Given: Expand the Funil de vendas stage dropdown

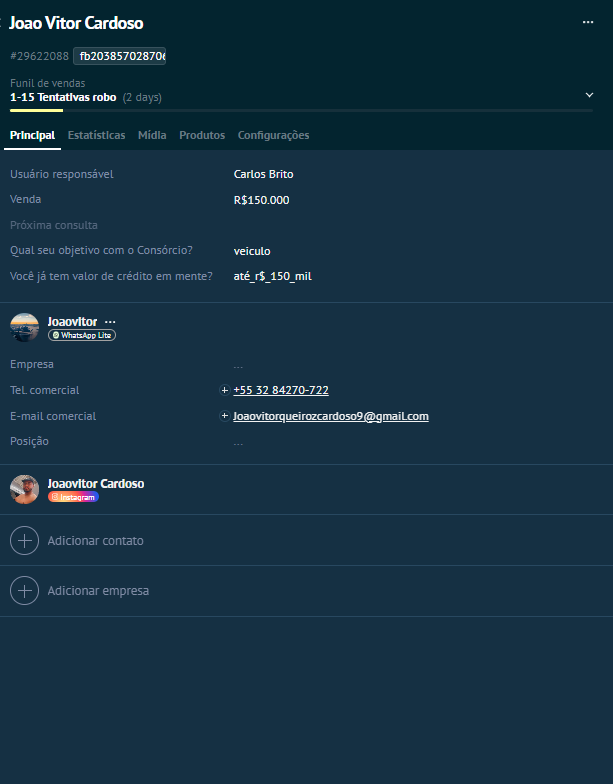Looking at the screenshot, I should (588, 95).
